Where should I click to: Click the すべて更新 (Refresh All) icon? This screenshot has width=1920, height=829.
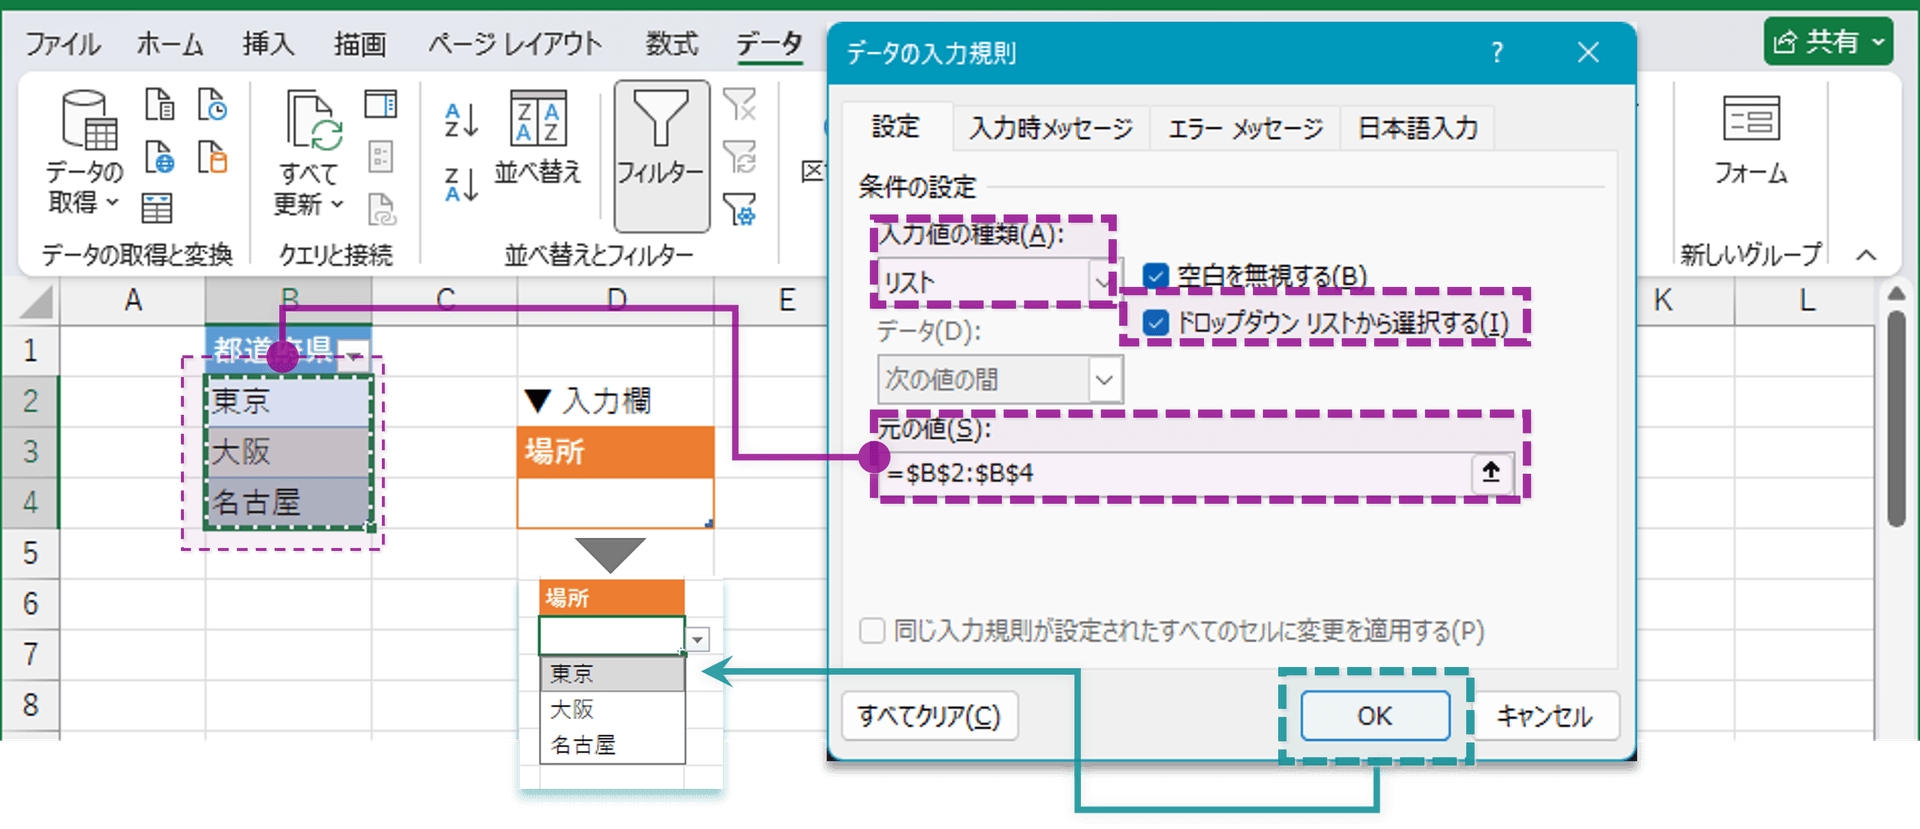click(313, 120)
